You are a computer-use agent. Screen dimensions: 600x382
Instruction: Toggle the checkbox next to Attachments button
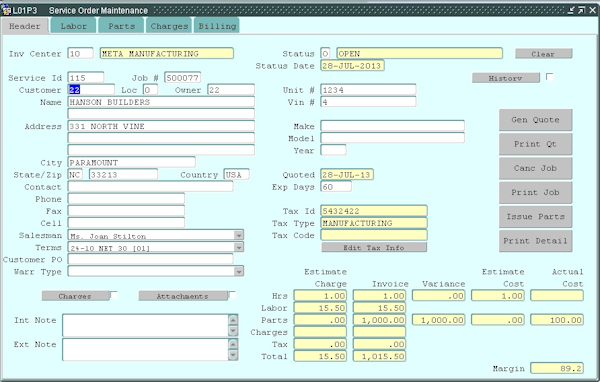point(232,295)
